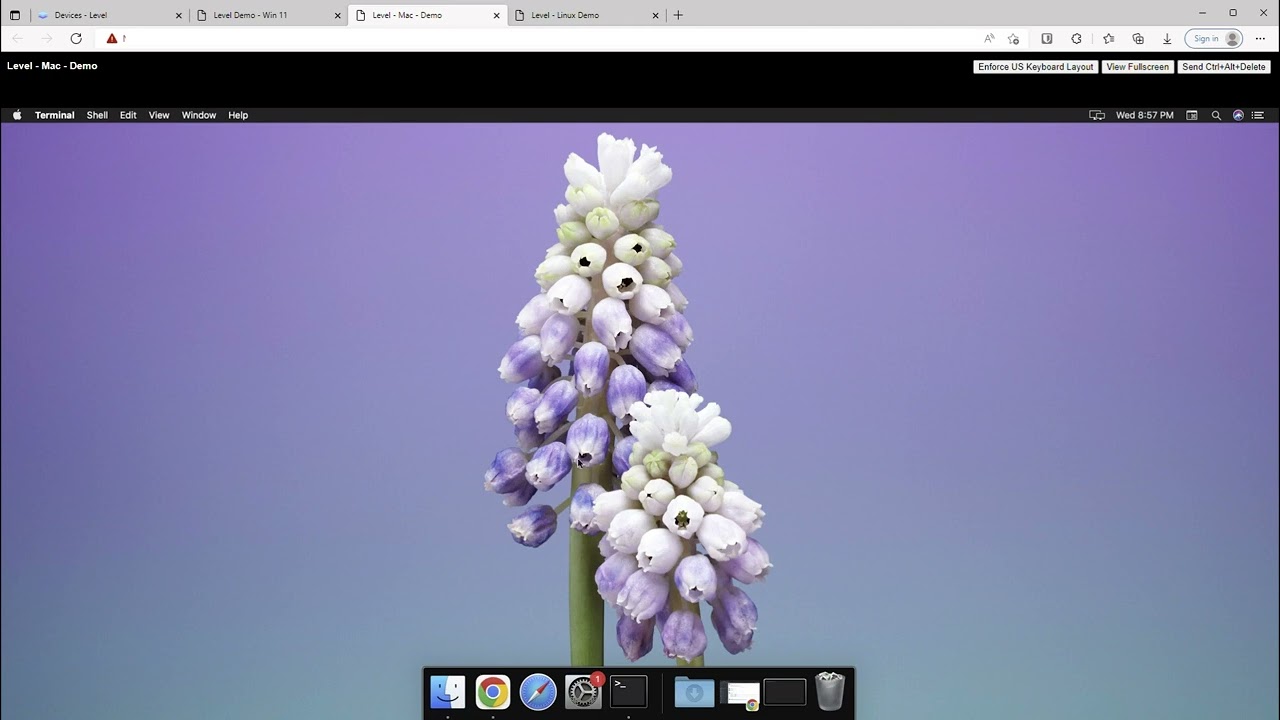Open the Downloads folder in the dock
This screenshot has width=1280, height=720.
tap(694, 692)
